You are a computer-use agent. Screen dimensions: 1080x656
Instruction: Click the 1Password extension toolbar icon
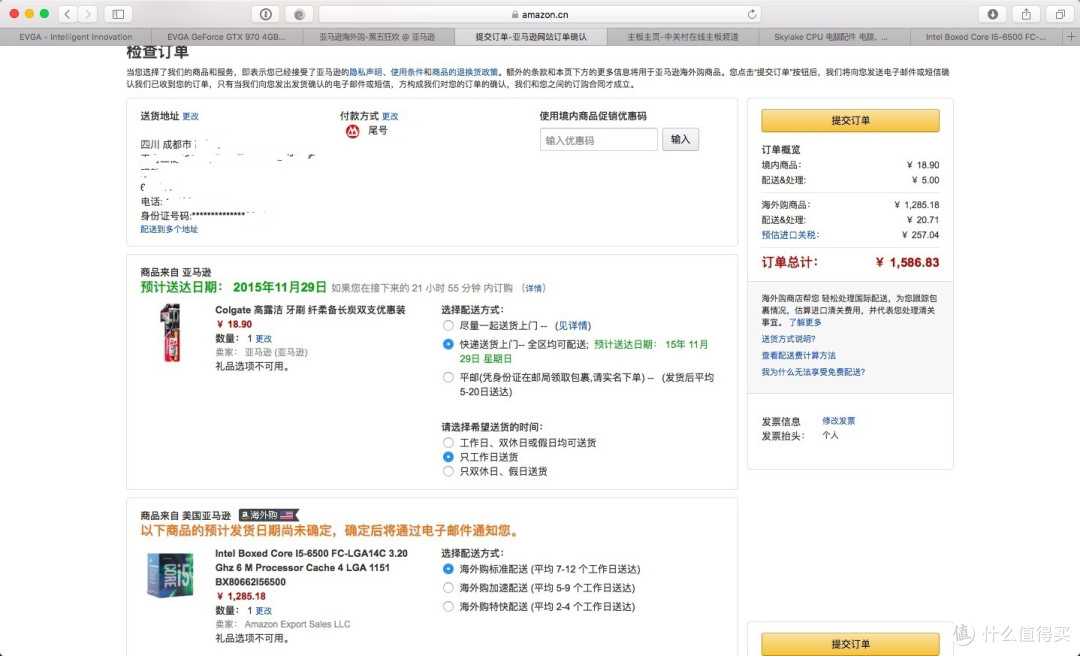[266, 14]
